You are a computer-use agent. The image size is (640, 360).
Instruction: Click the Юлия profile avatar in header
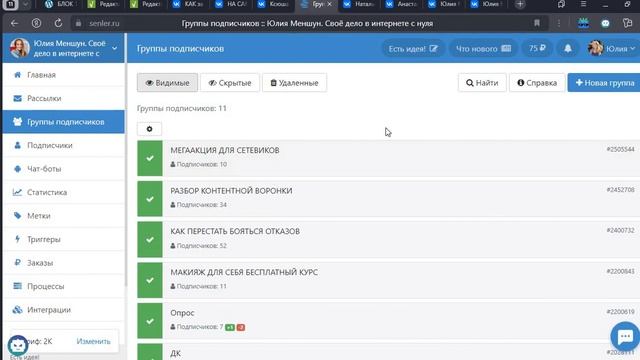click(595, 48)
